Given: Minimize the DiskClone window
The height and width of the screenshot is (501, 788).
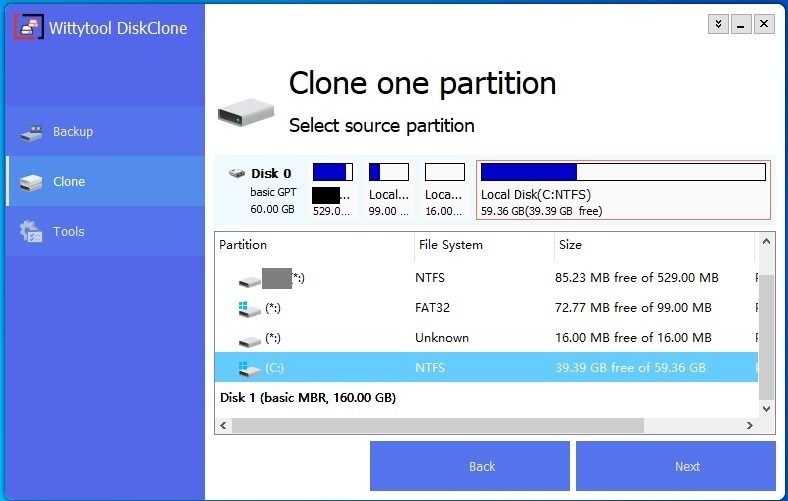Looking at the screenshot, I should tap(741, 24).
